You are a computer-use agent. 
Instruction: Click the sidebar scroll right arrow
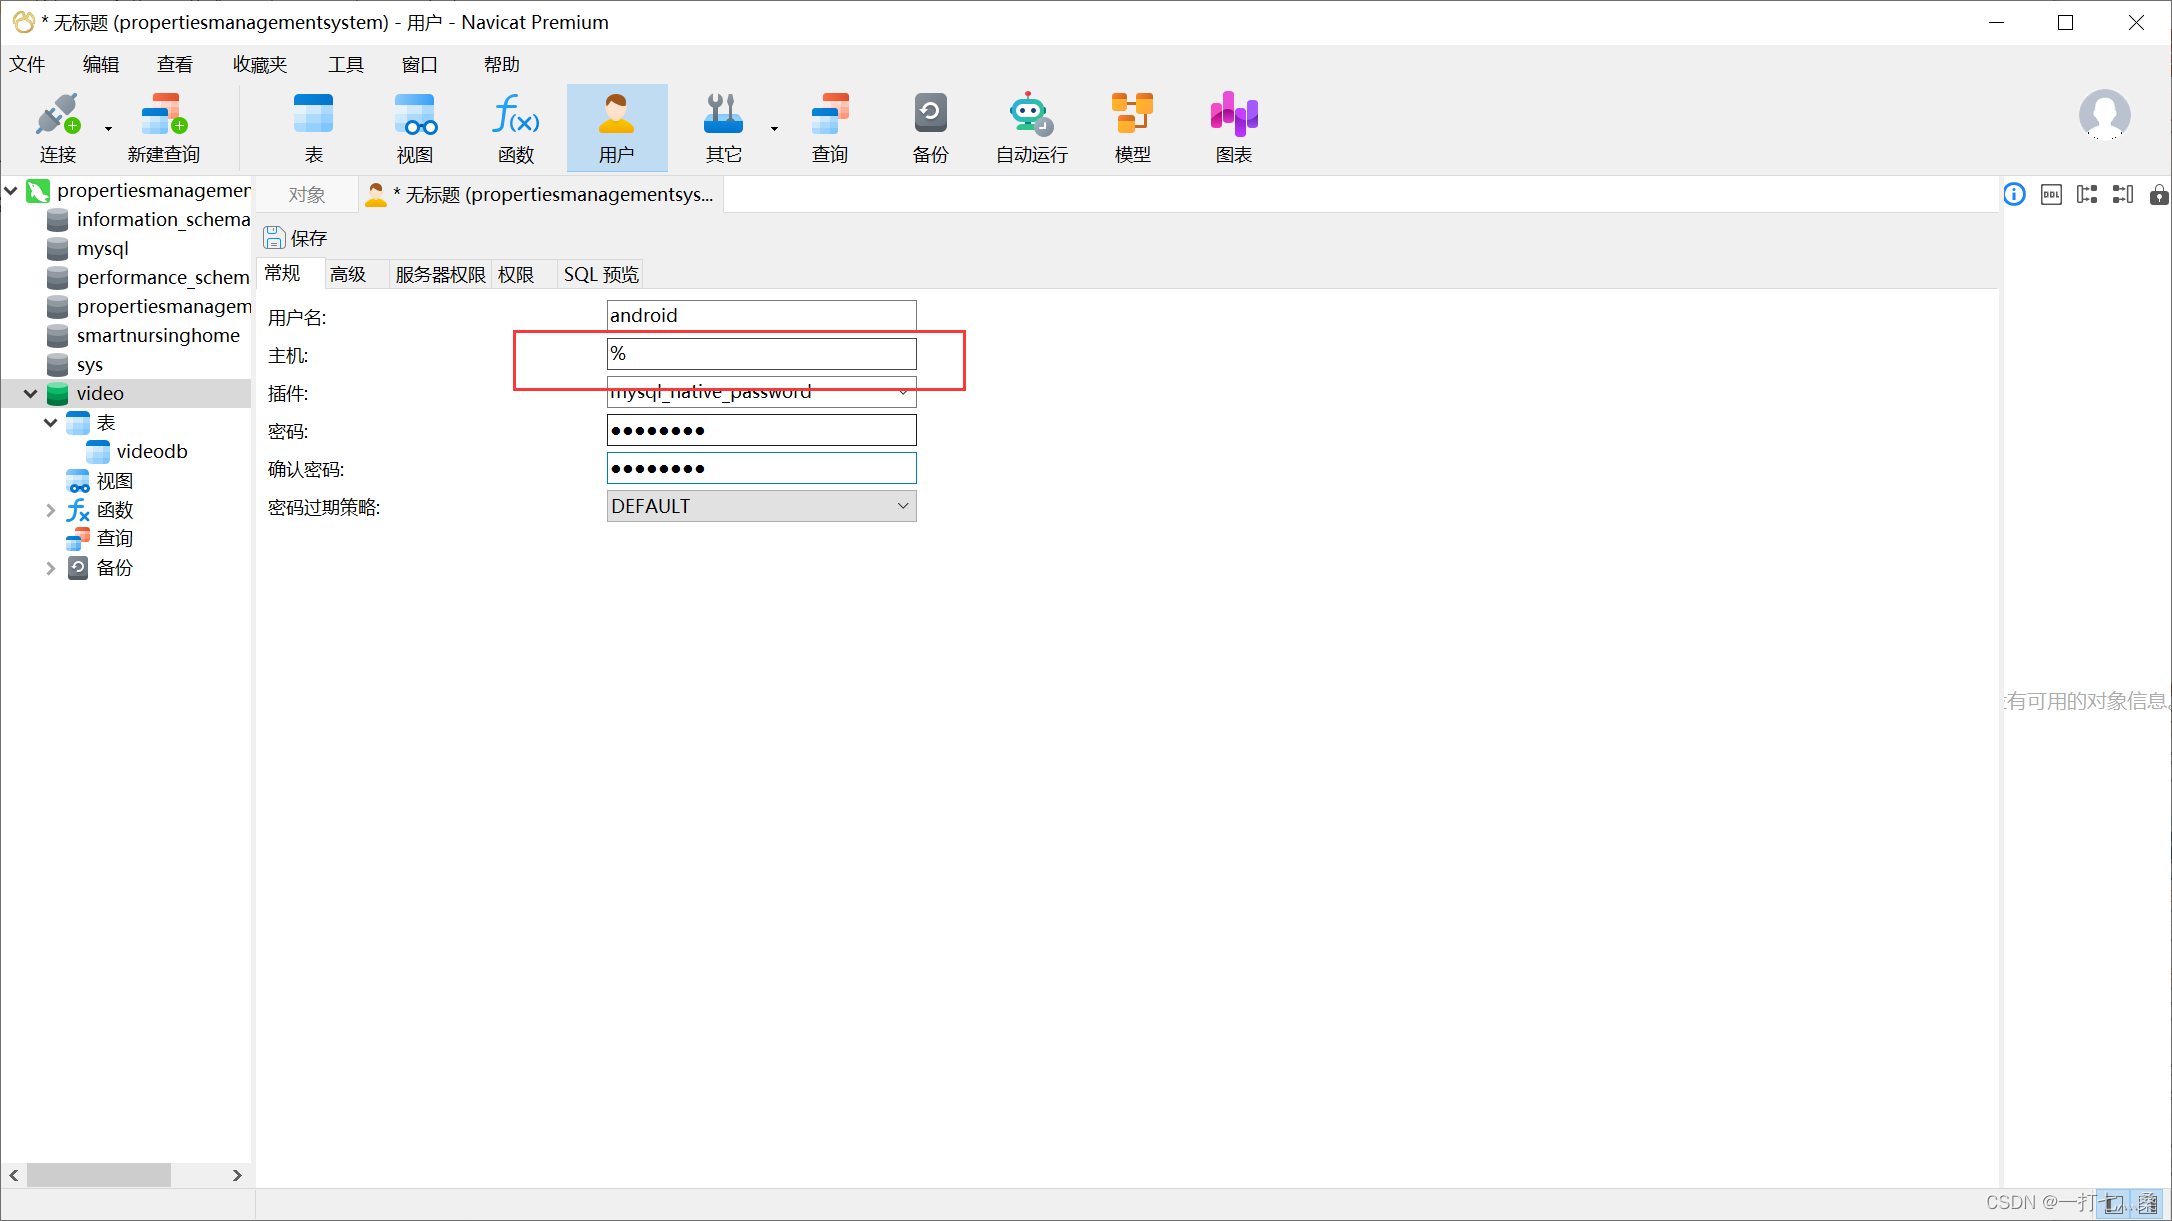(x=237, y=1175)
